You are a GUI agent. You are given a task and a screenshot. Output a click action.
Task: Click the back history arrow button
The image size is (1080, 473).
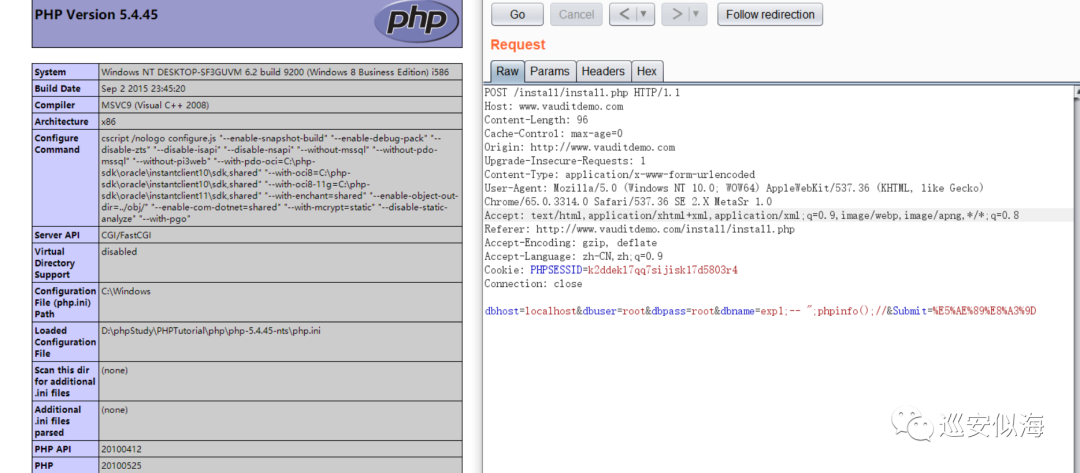(624, 14)
